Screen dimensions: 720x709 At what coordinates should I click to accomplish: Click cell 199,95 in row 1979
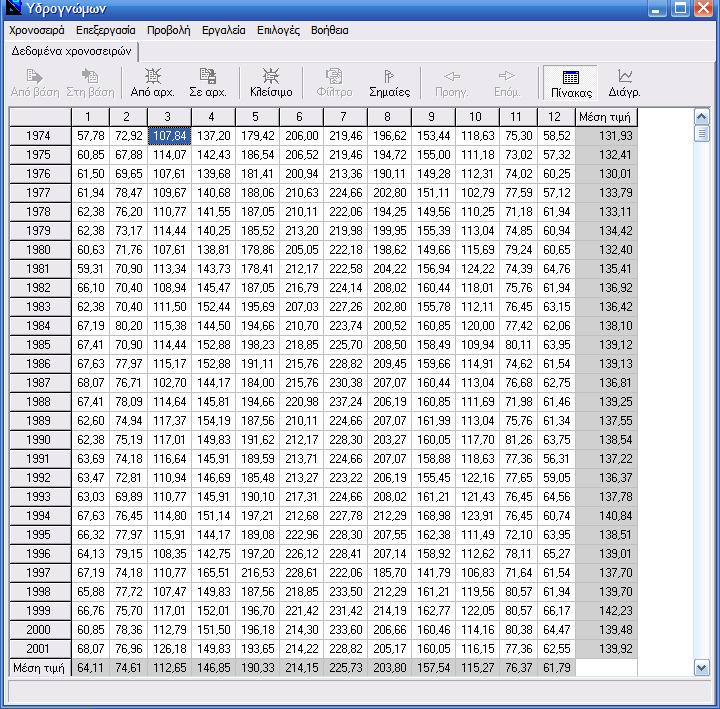[389, 231]
